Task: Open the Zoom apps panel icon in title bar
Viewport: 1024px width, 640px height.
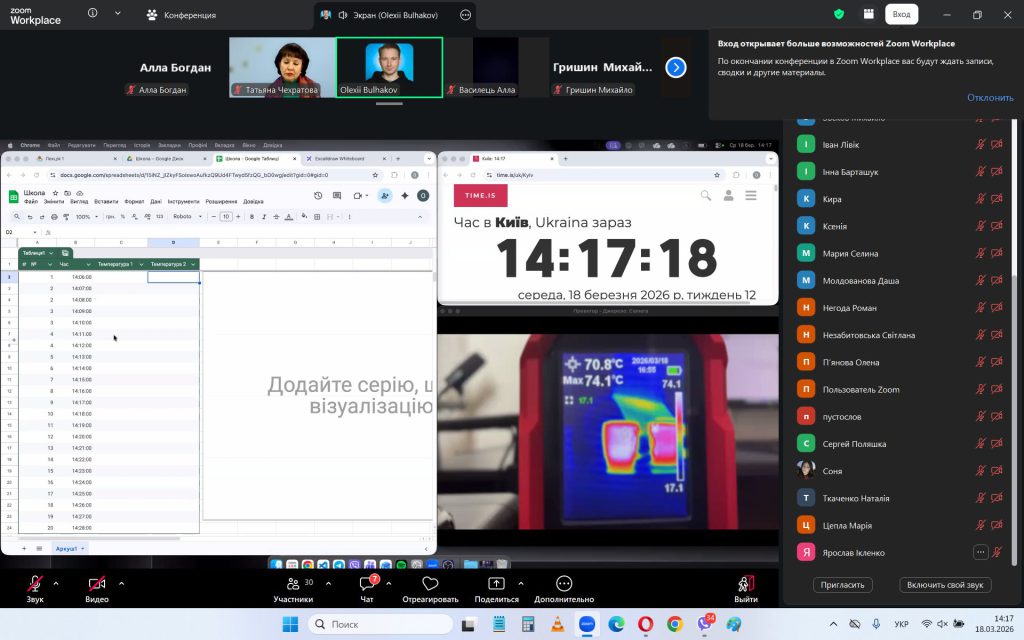Action: [x=869, y=14]
